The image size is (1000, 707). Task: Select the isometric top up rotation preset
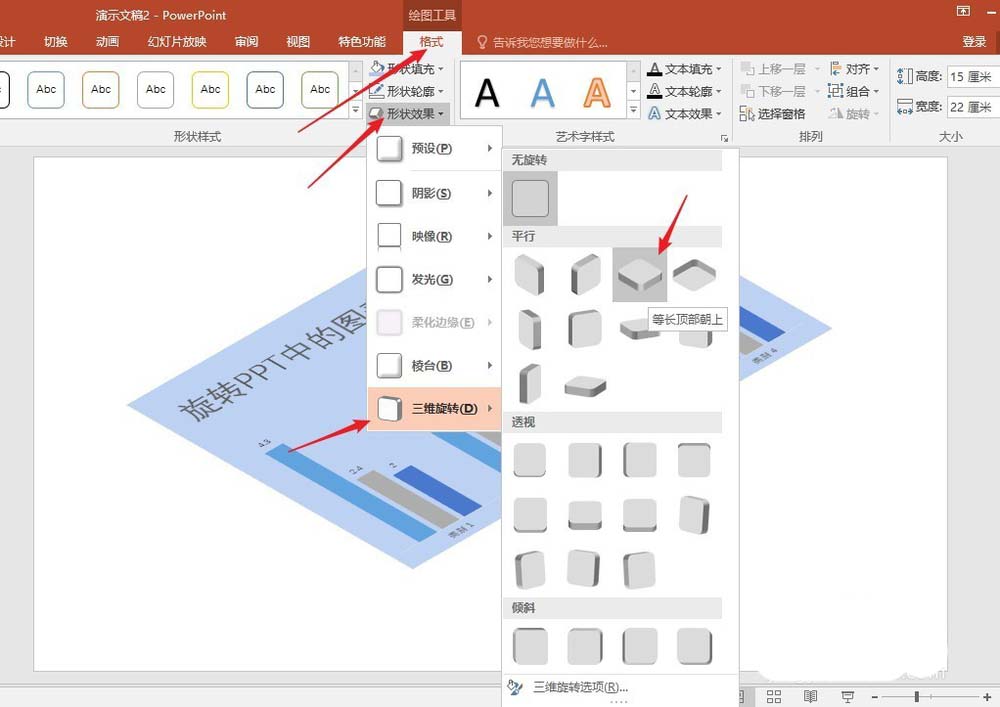click(x=640, y=275)
